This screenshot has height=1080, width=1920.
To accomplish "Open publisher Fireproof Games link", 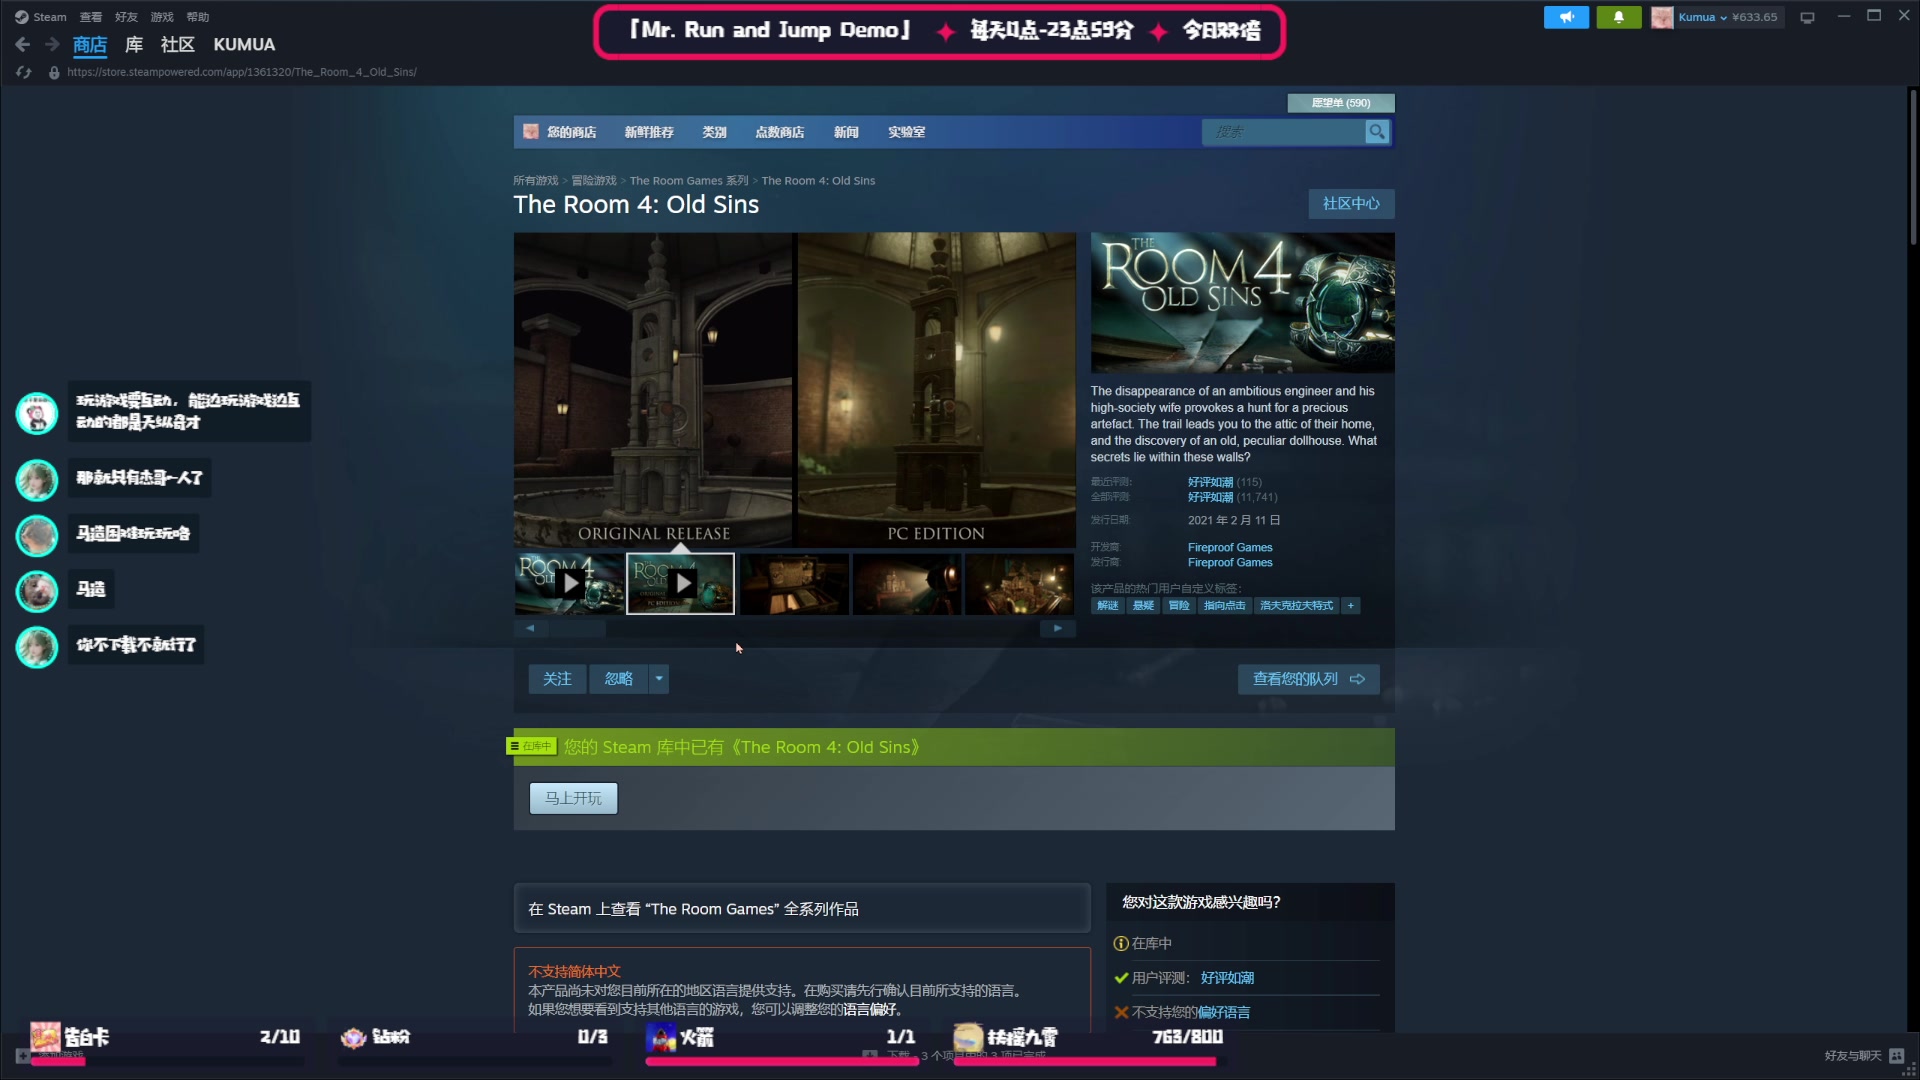I will [x=1230, y=563].
